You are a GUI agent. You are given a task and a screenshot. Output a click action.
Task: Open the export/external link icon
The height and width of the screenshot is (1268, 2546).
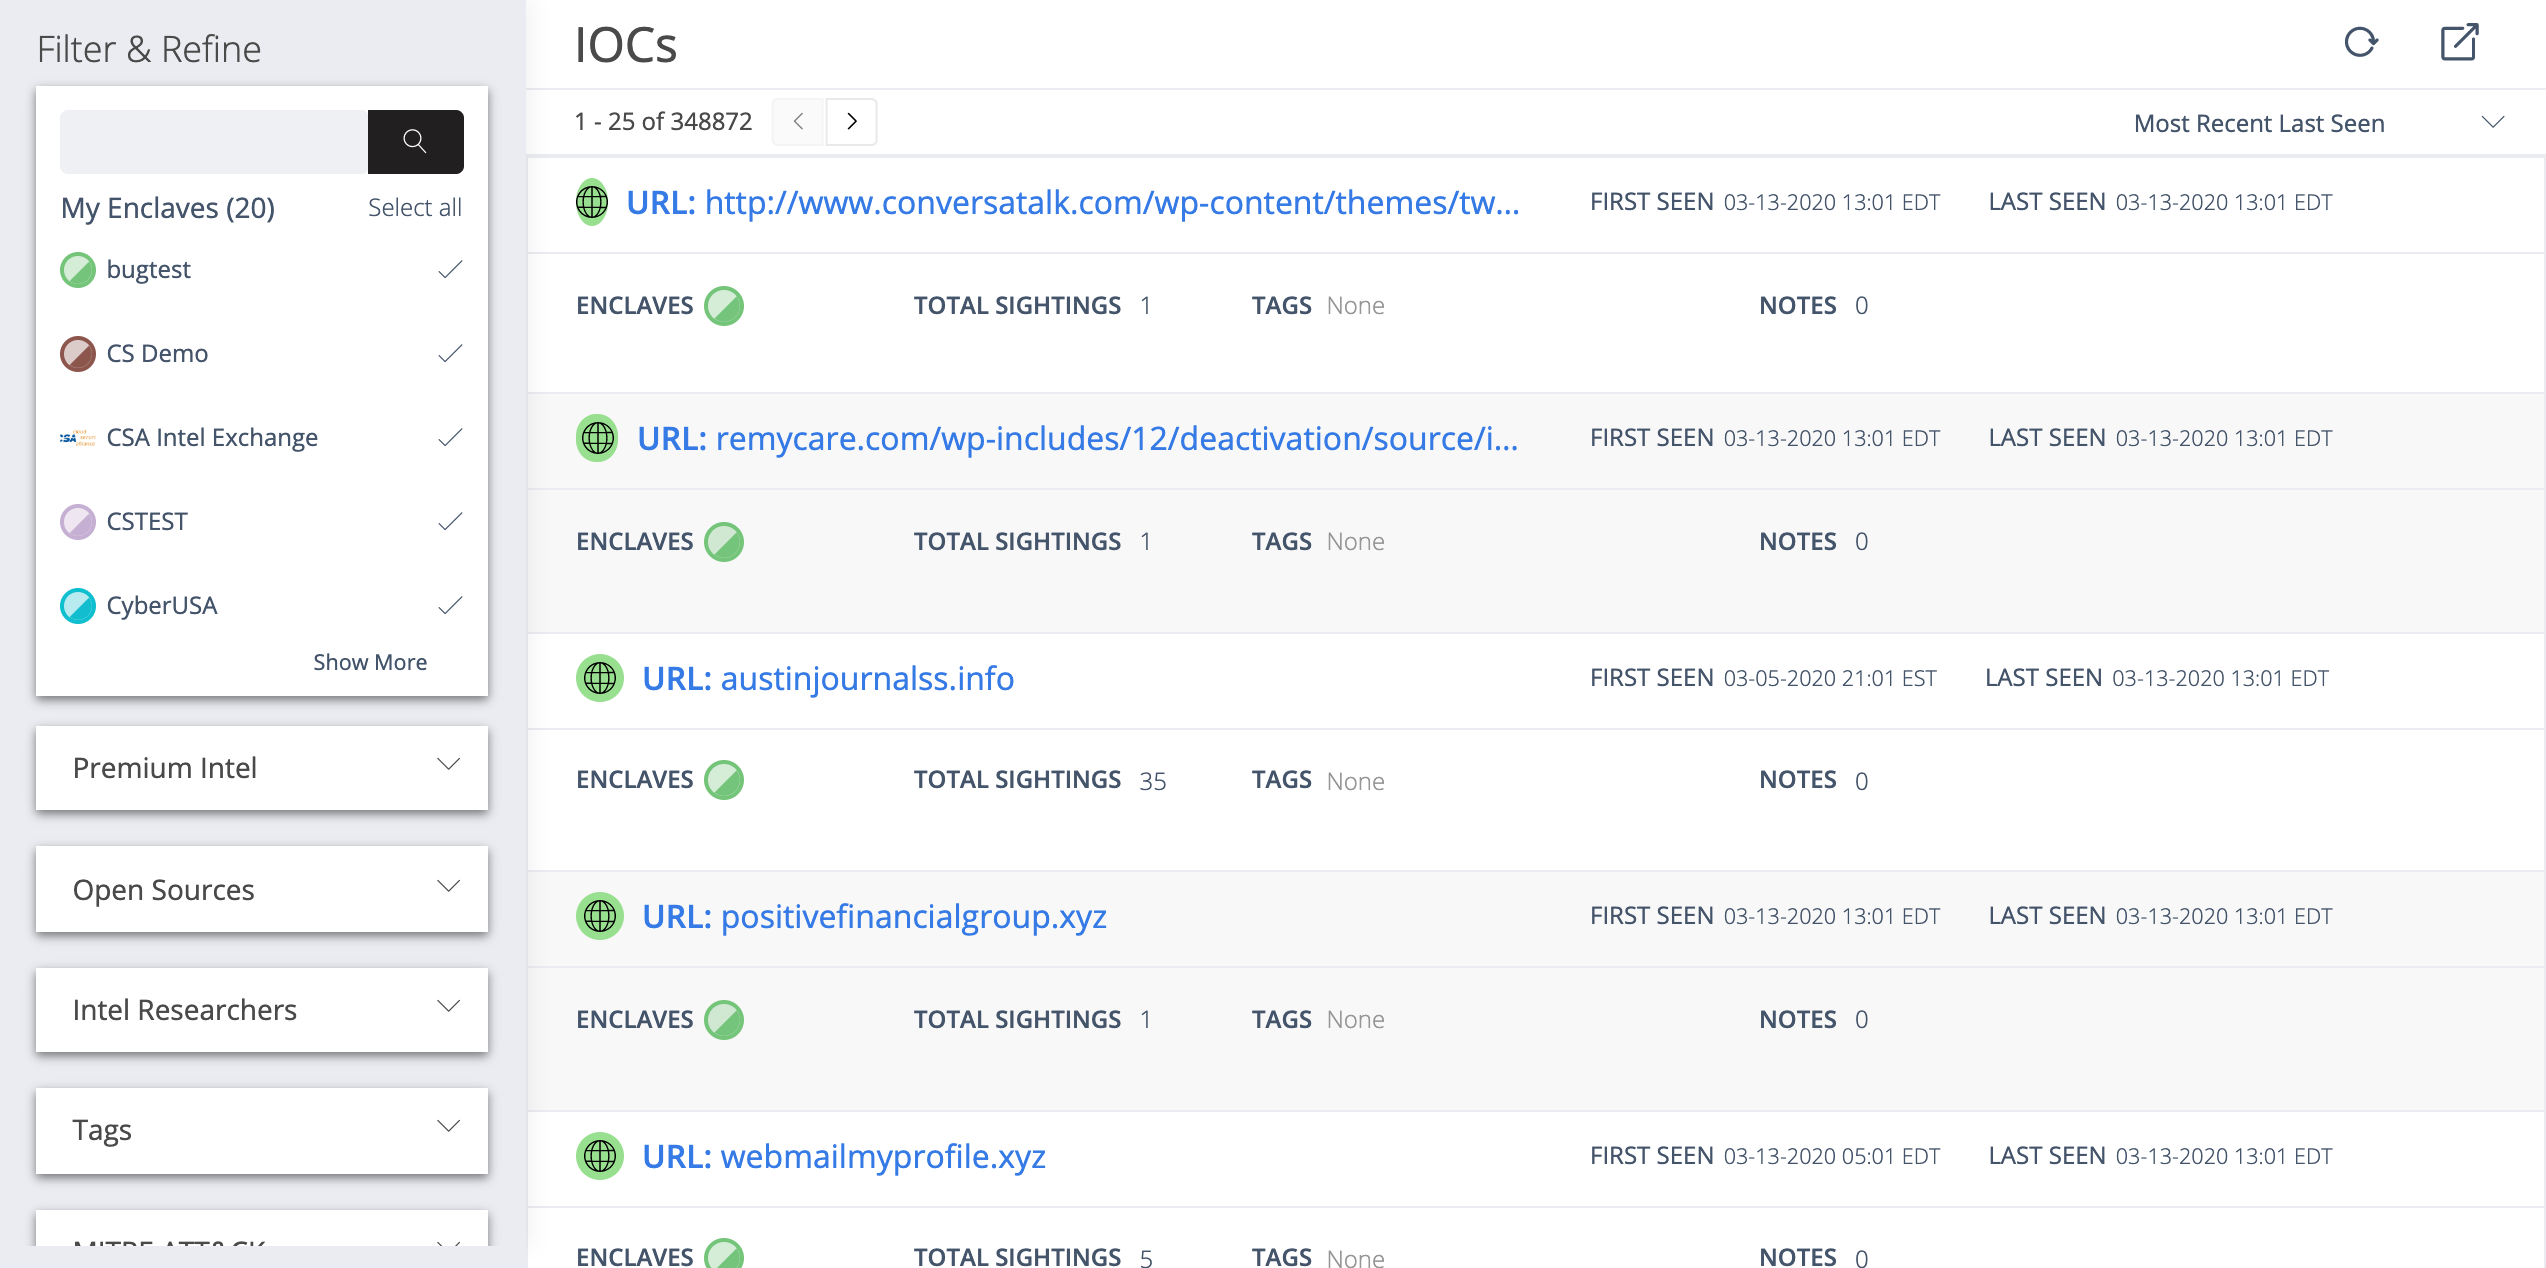(x=2459, y=42)
